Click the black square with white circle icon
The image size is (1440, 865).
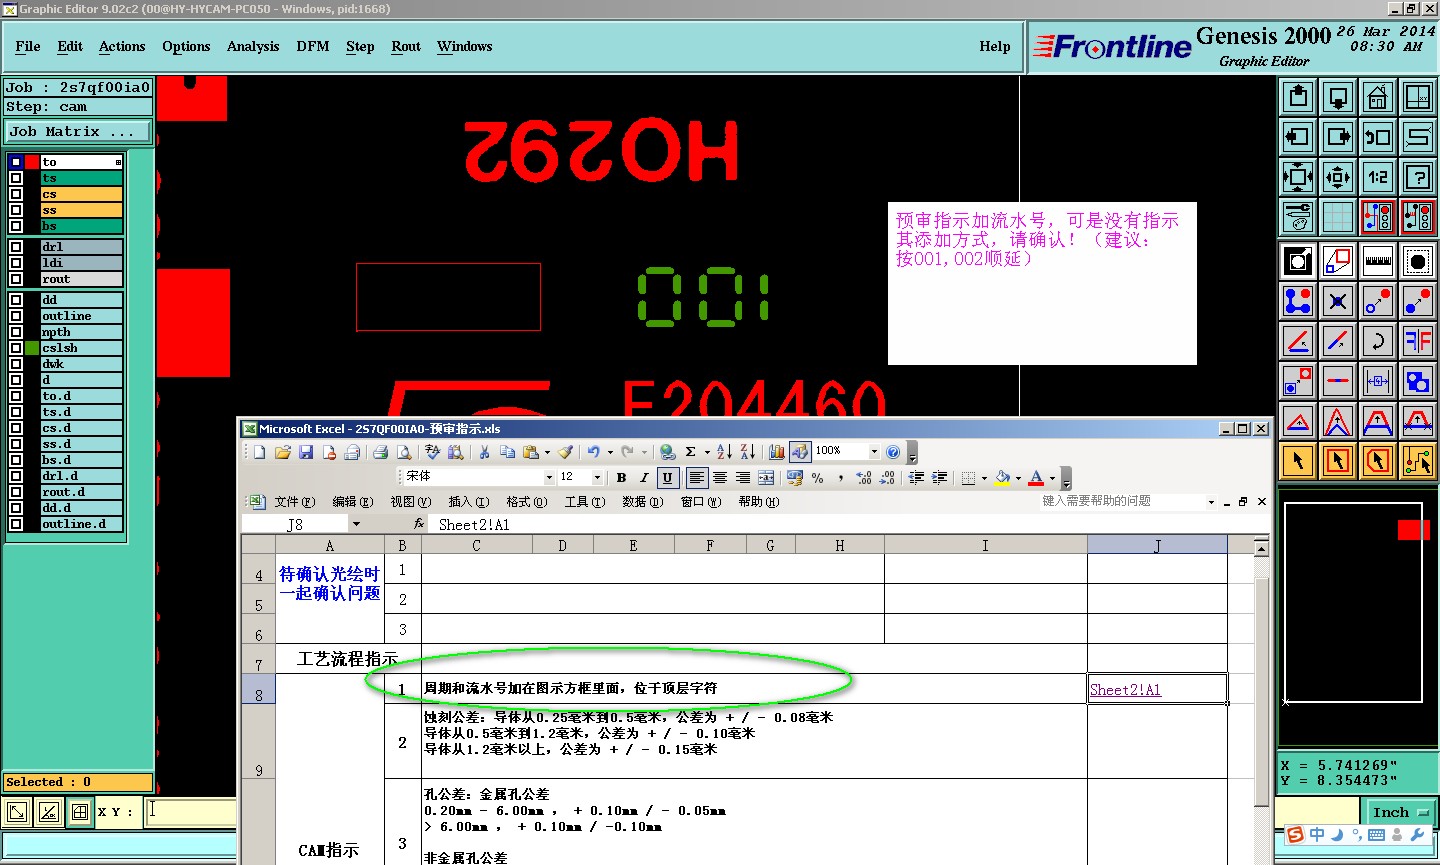1298,261
